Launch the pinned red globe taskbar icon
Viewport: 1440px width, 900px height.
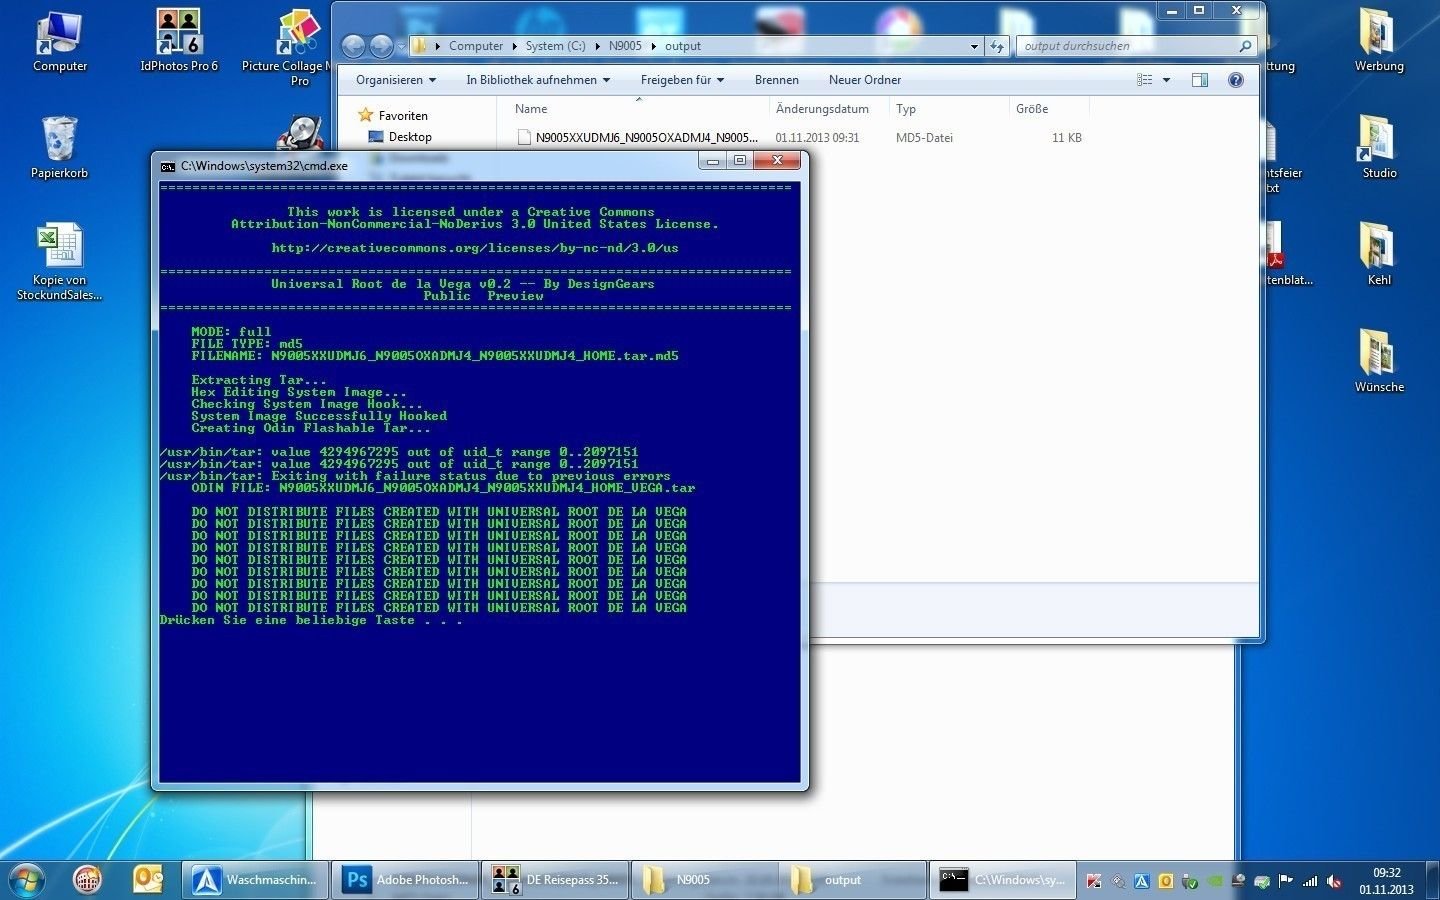pyautogui.click(x=88, y=880)
